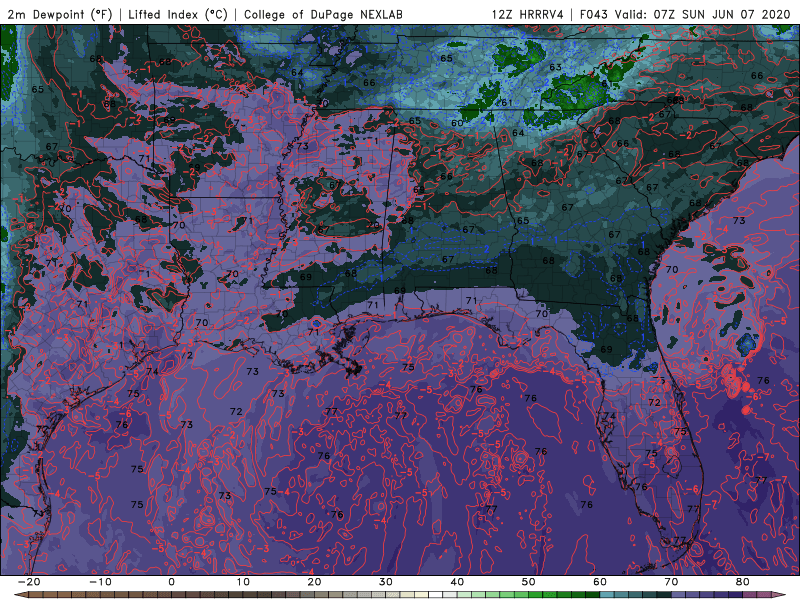
Task: Click the 50 label on the color scale
Action: (x=529, y=582)
